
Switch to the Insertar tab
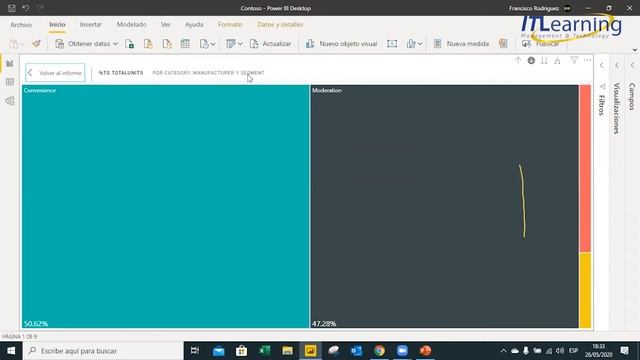click(x=91, y=25)
